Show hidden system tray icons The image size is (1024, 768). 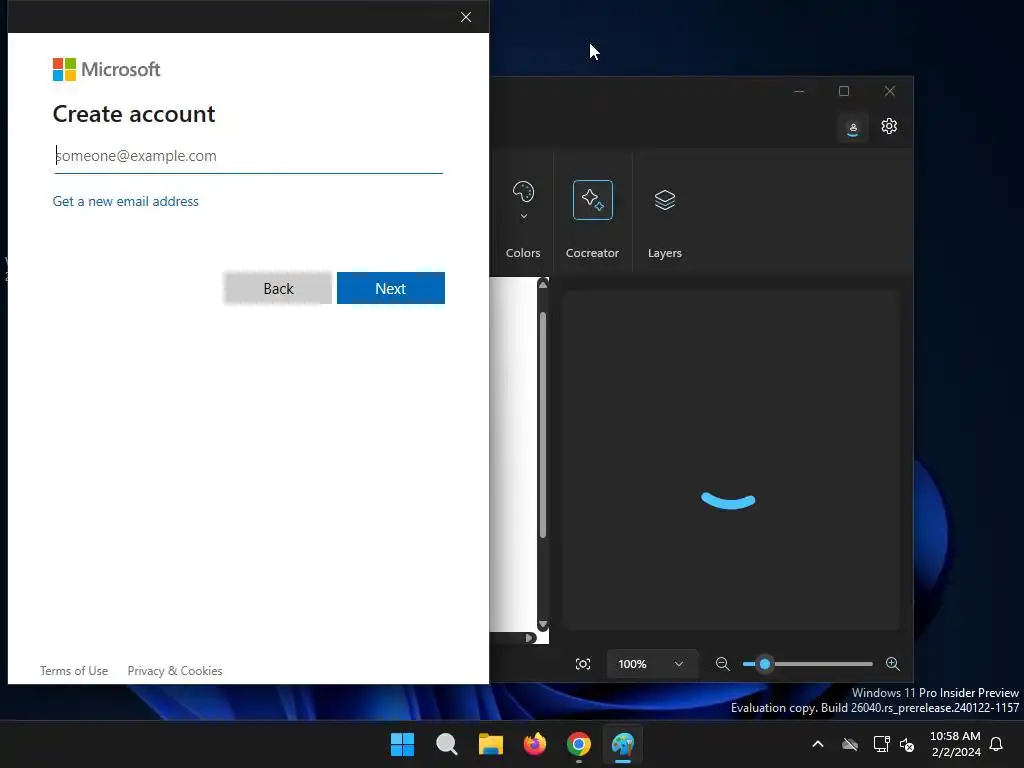pyautogui.click(x=818, y=744)
